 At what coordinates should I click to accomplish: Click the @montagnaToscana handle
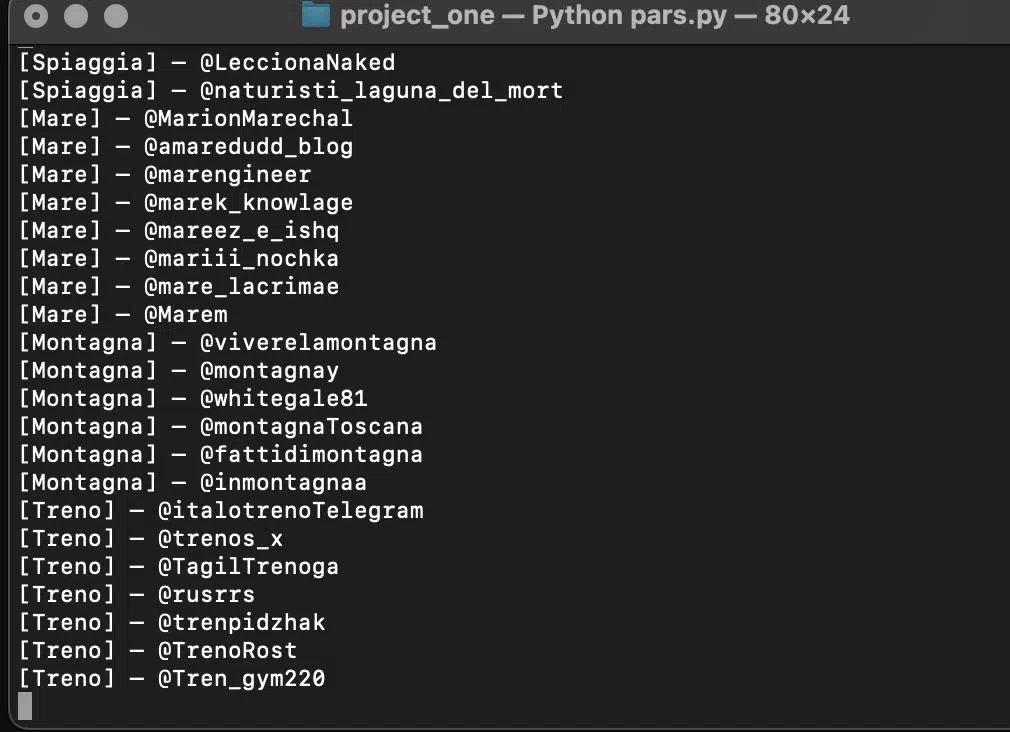click(x=312, y=427)
